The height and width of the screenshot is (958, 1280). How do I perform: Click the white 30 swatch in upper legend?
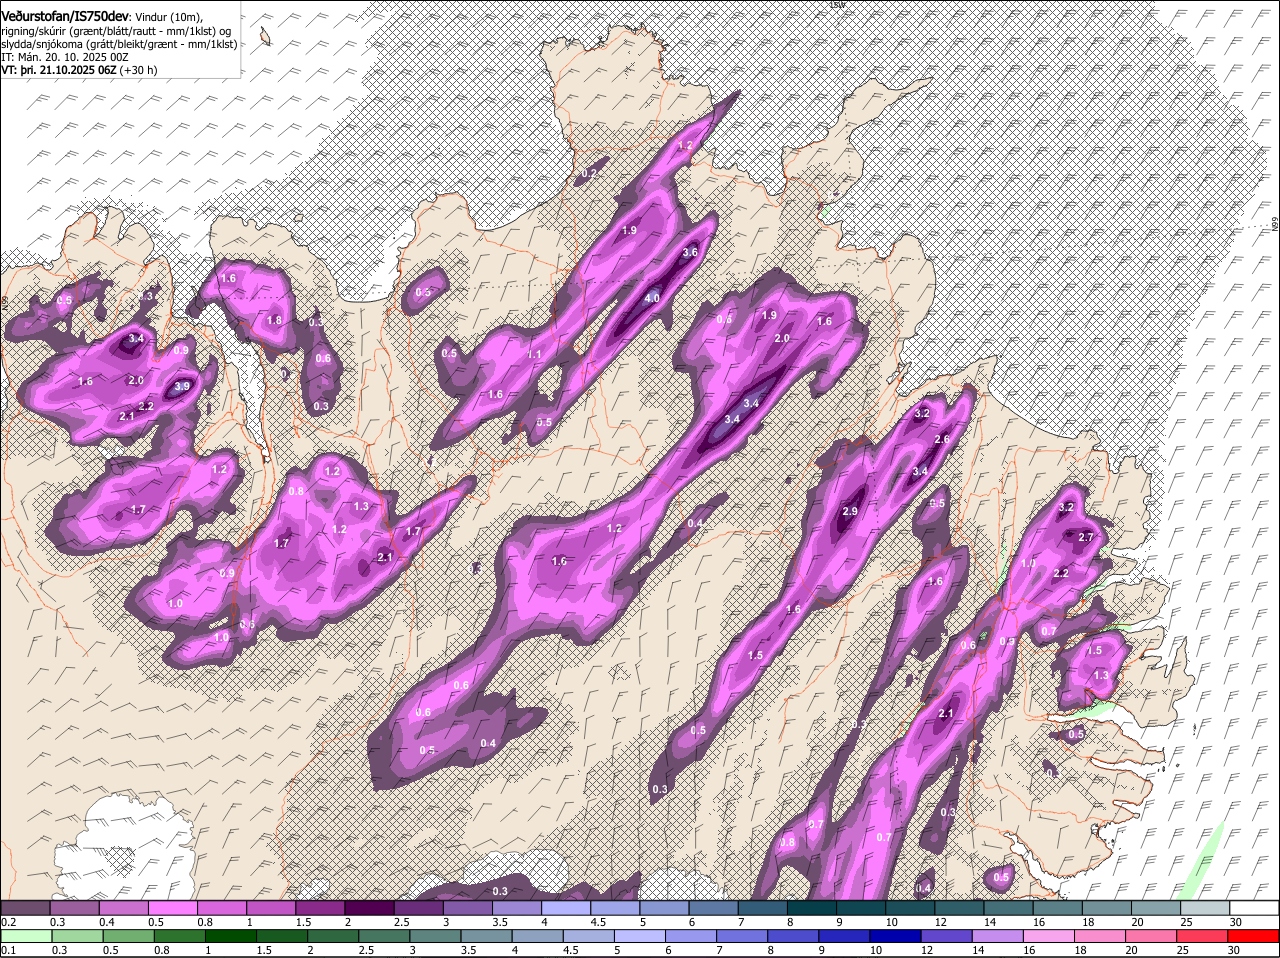[x=1255, y=908]
